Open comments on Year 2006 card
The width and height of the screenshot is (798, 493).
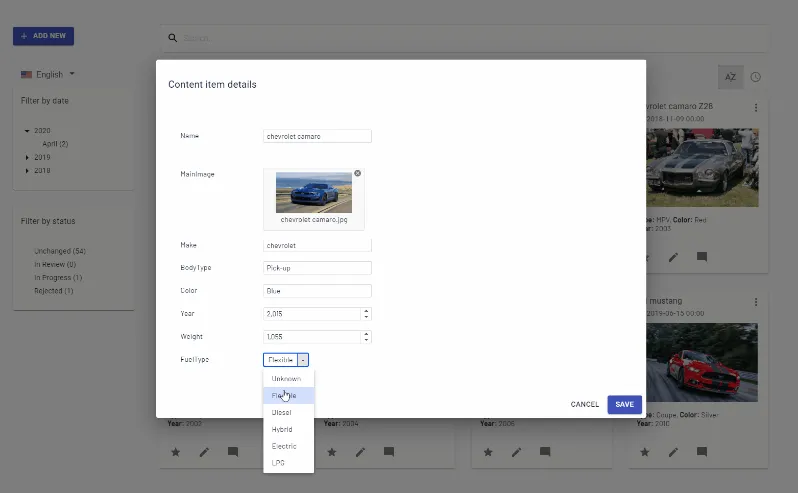click(545, 452)
